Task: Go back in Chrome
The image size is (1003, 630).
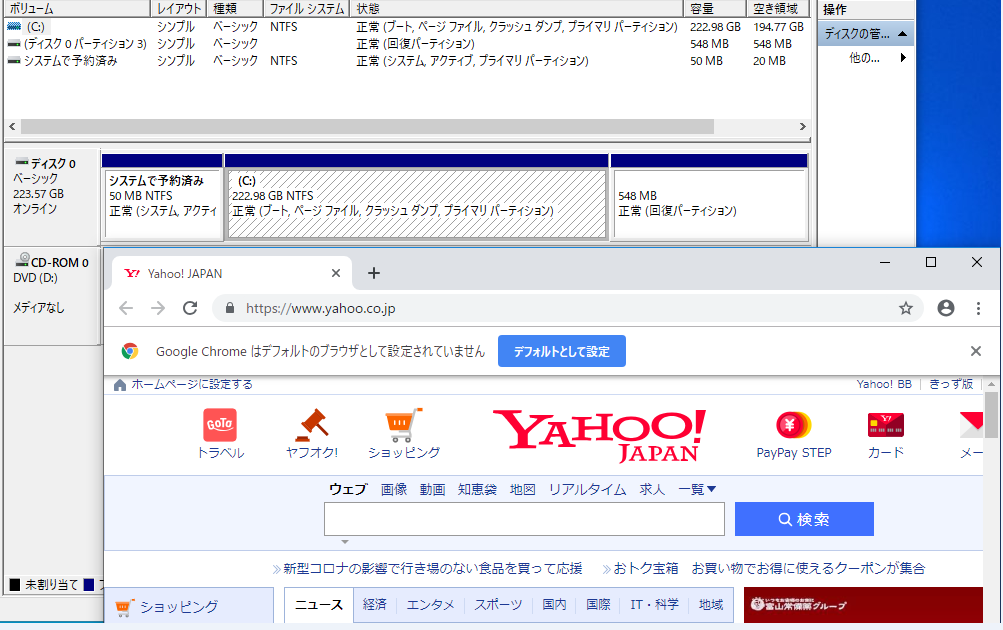Action: [126, 308]
